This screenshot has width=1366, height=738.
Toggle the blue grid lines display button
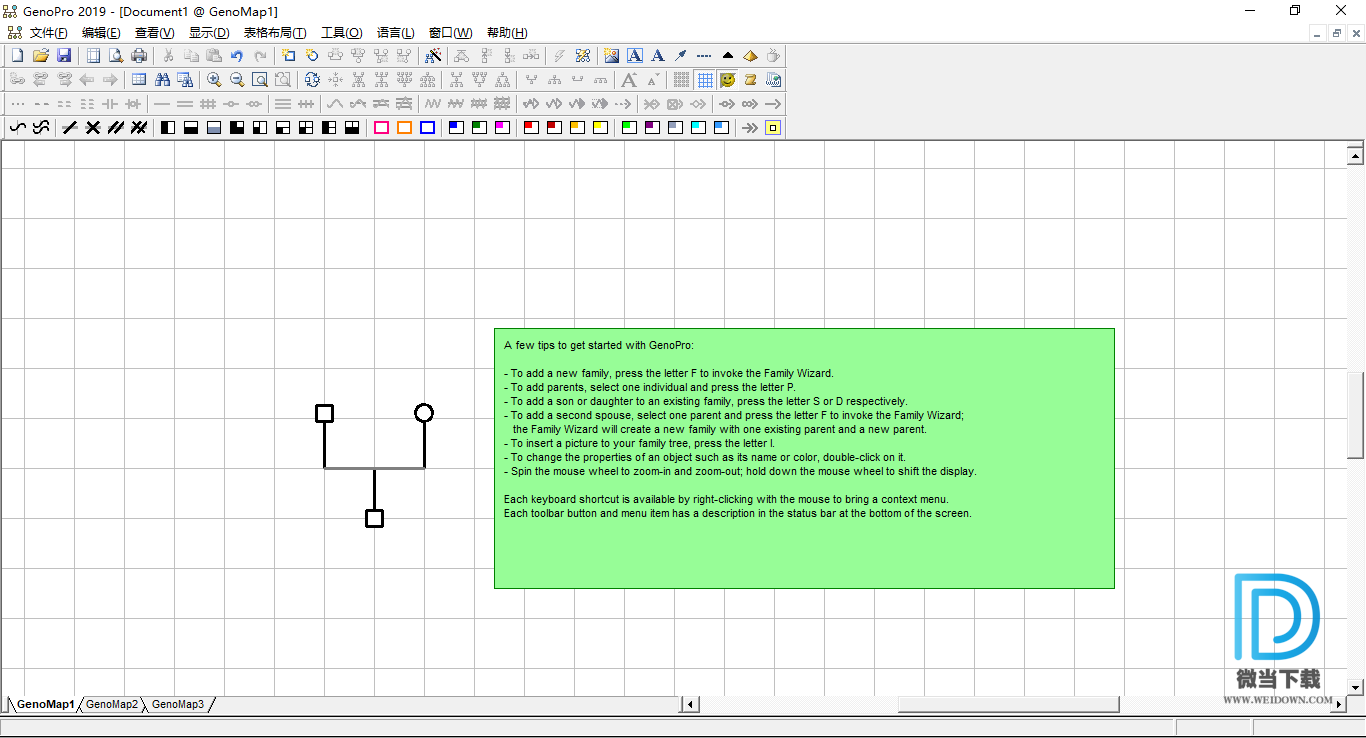(705, 80)
